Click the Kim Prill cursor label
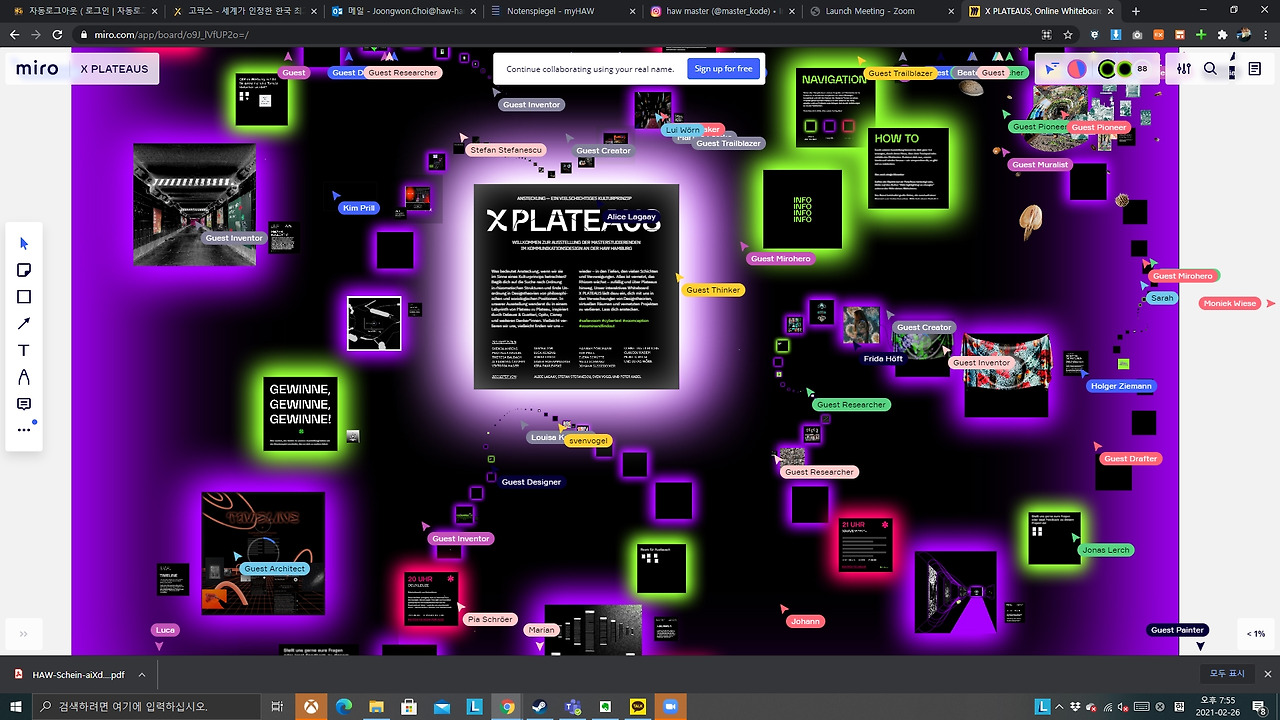 click(x=358, y=208)
